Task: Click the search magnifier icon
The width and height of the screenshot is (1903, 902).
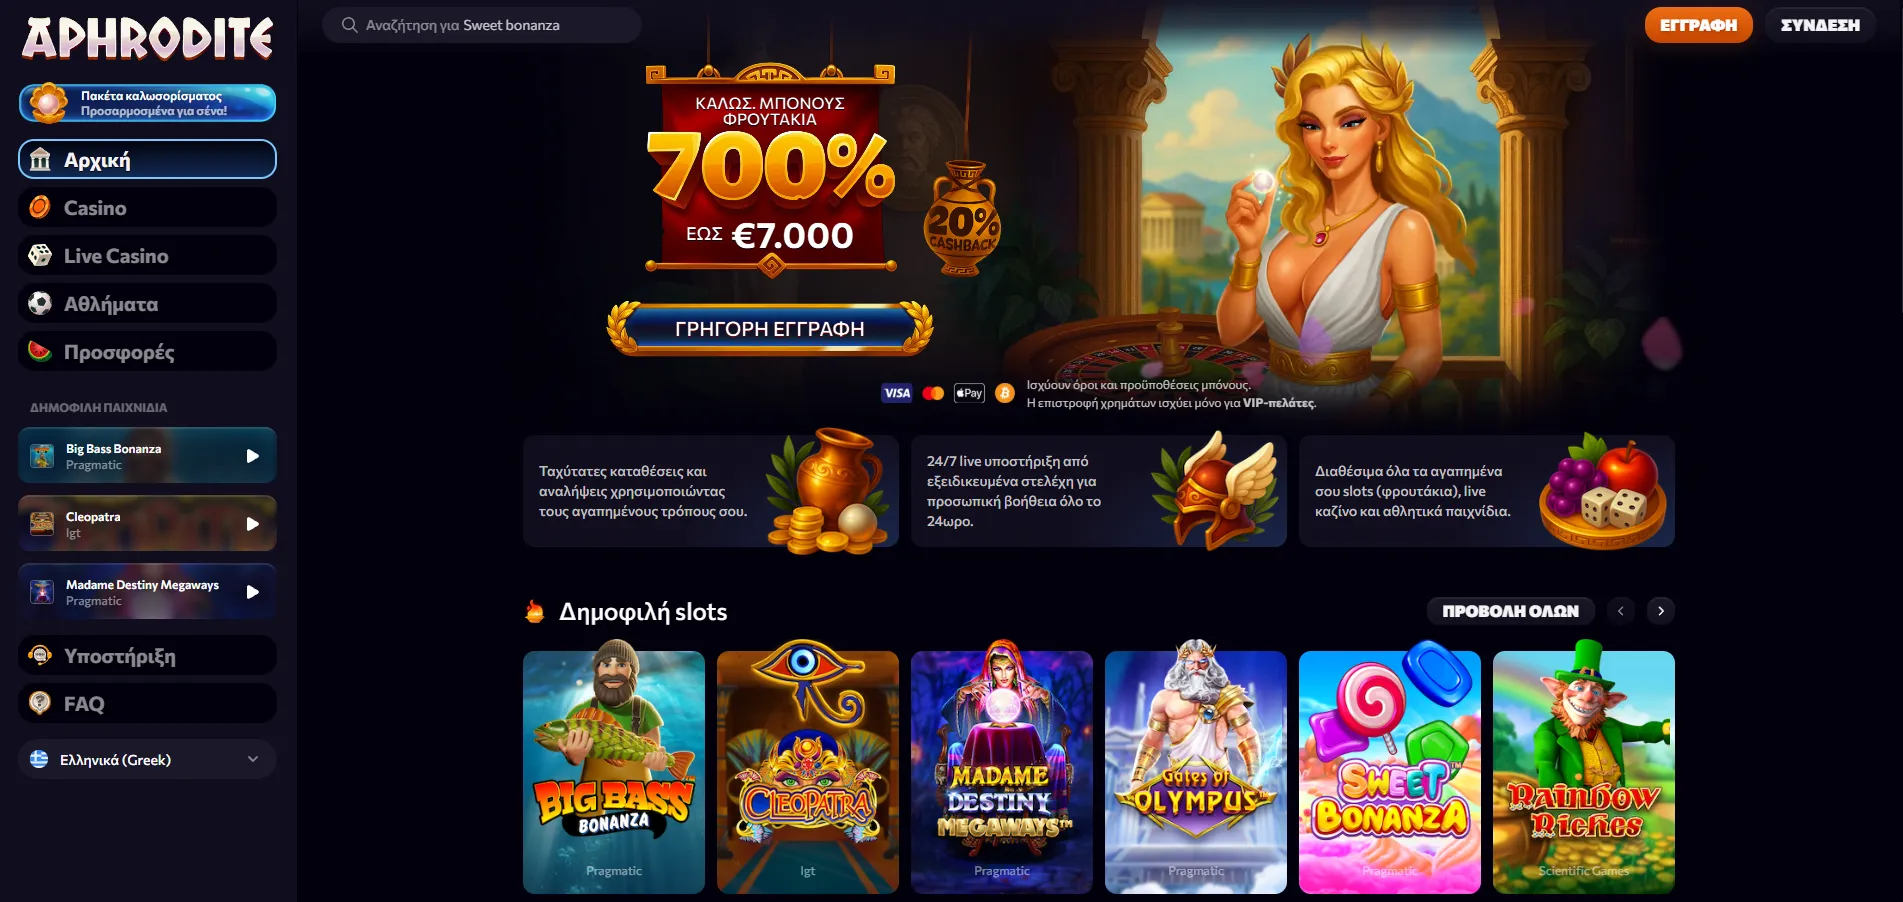Action: [349, 25]
